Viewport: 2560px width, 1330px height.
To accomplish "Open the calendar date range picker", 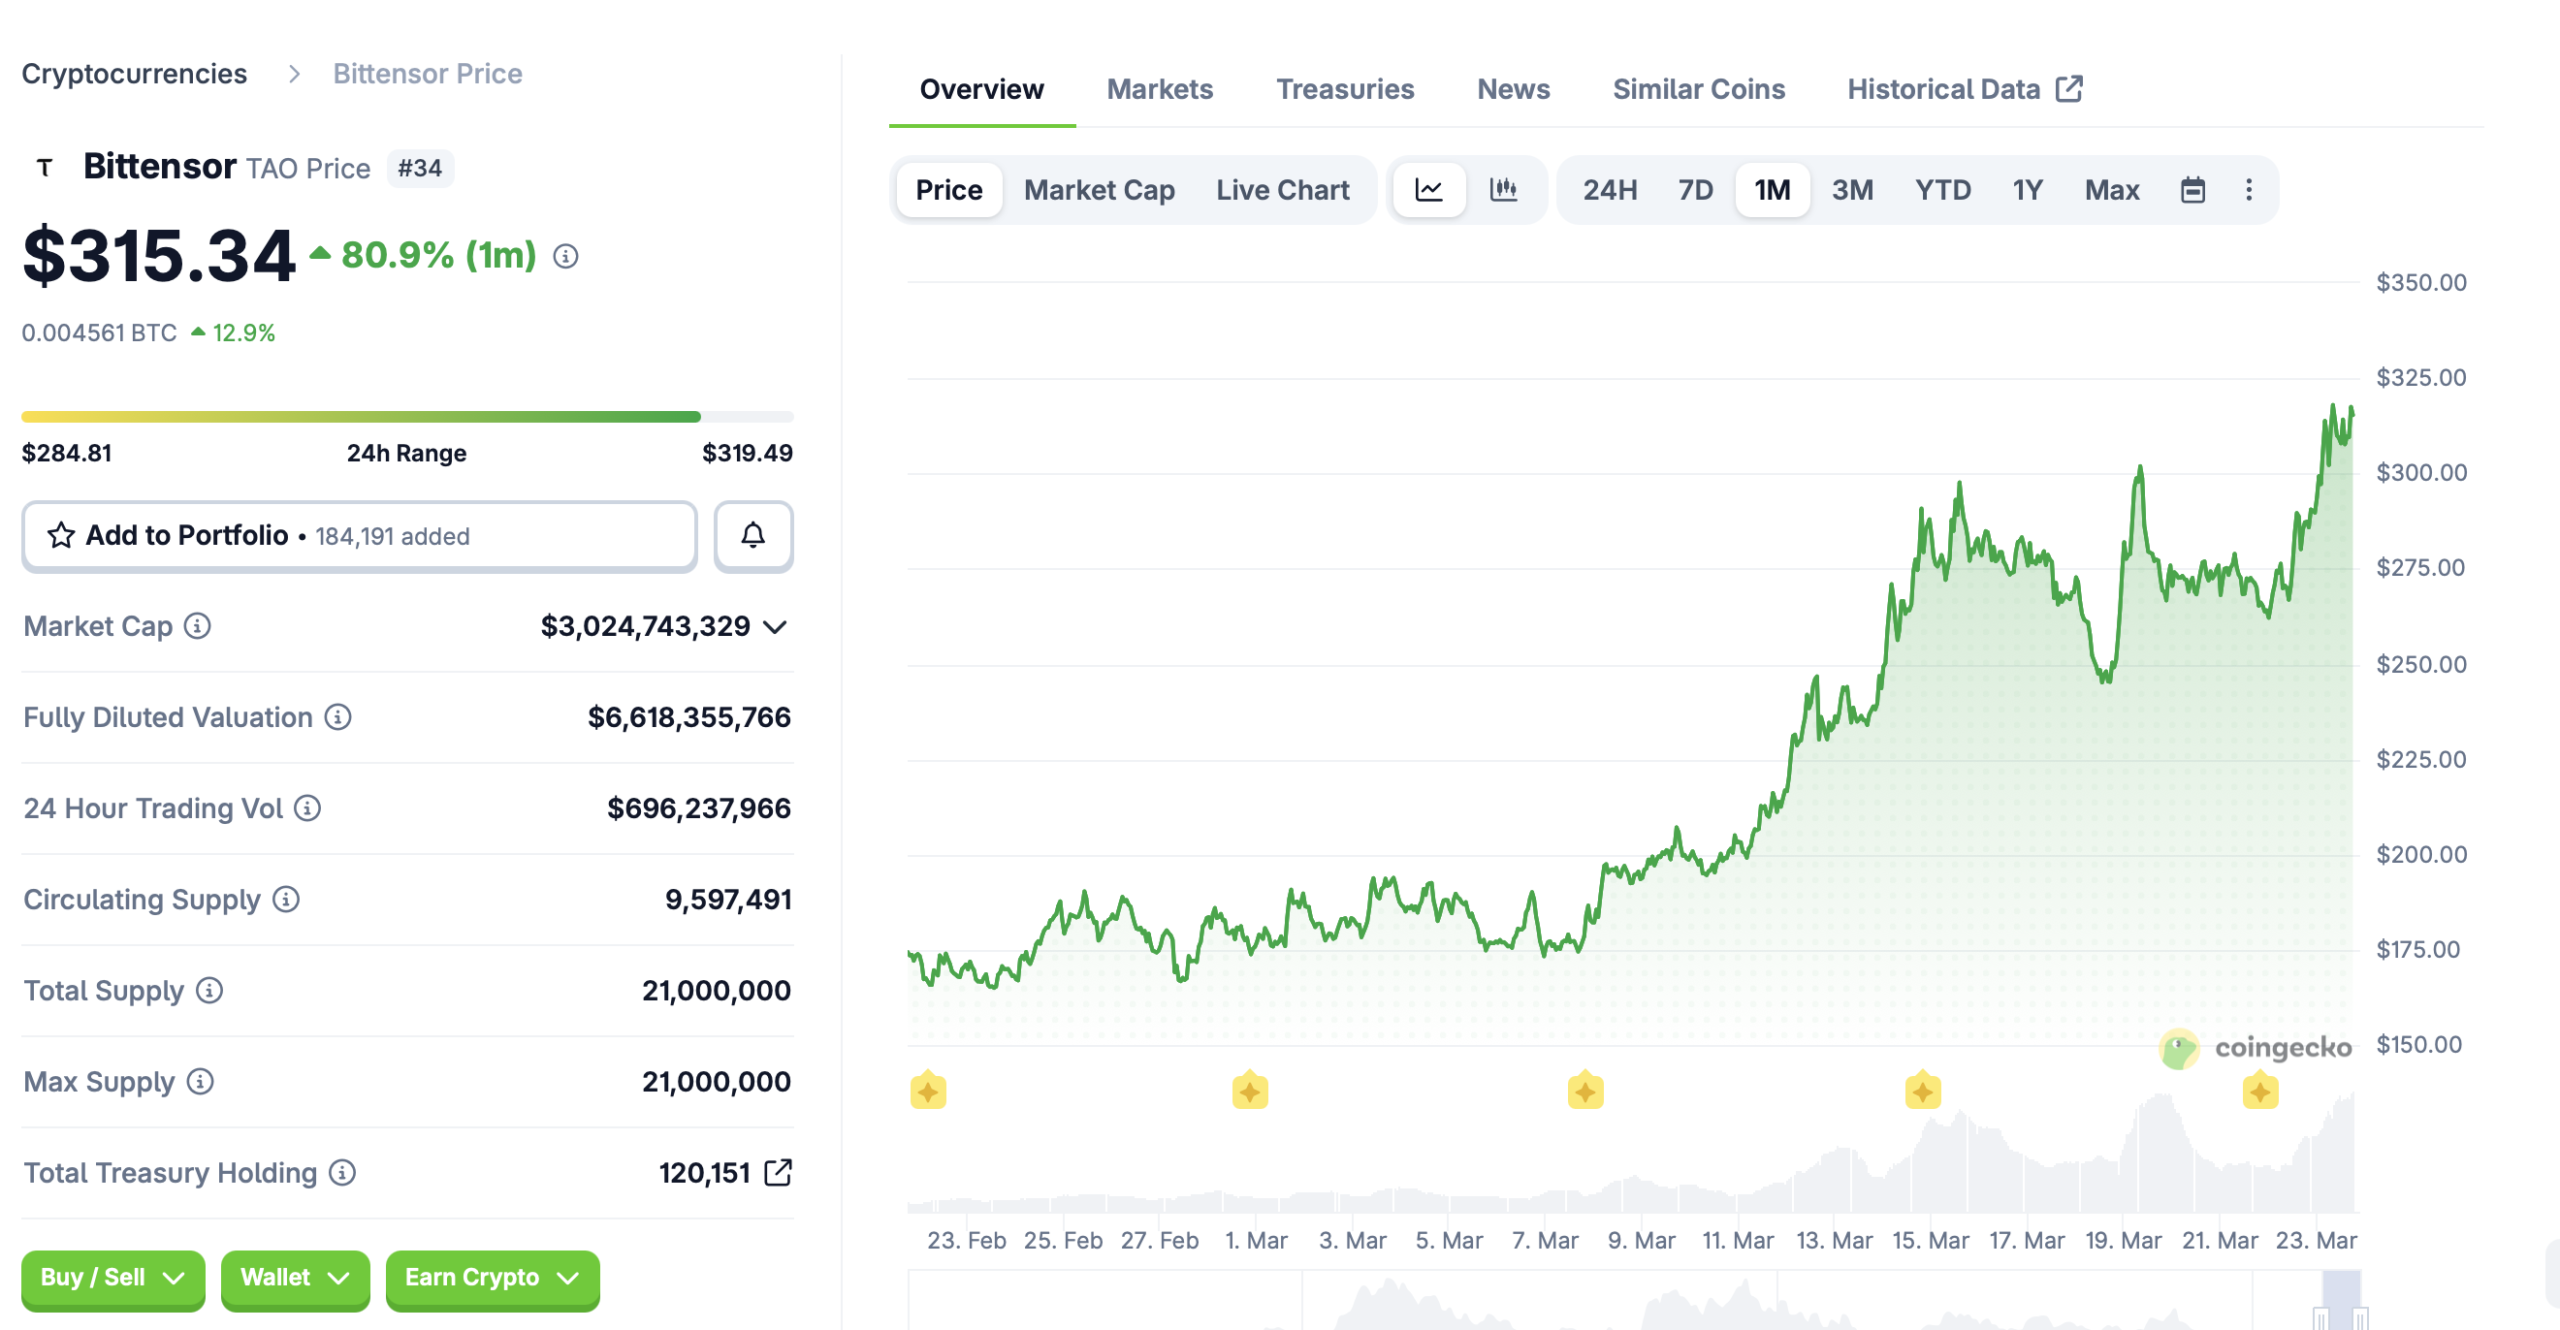I will point(2193,189).
